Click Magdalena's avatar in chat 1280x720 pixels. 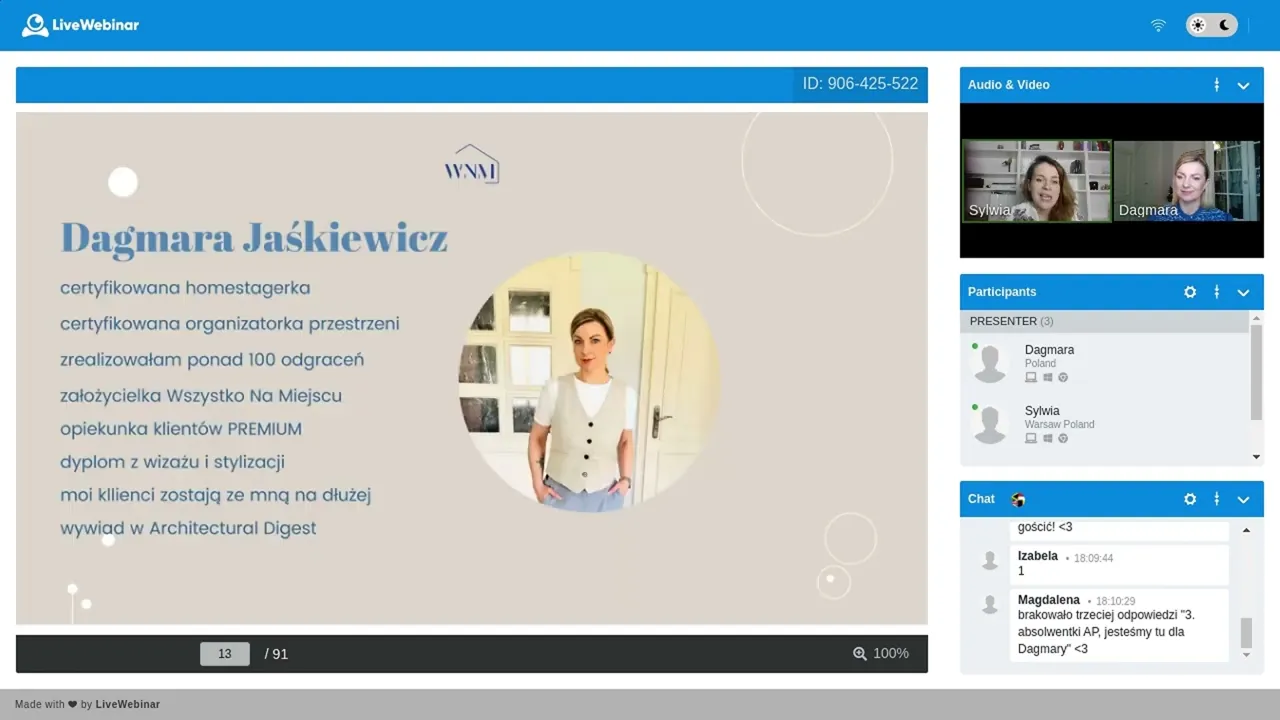tap(990, 604)
